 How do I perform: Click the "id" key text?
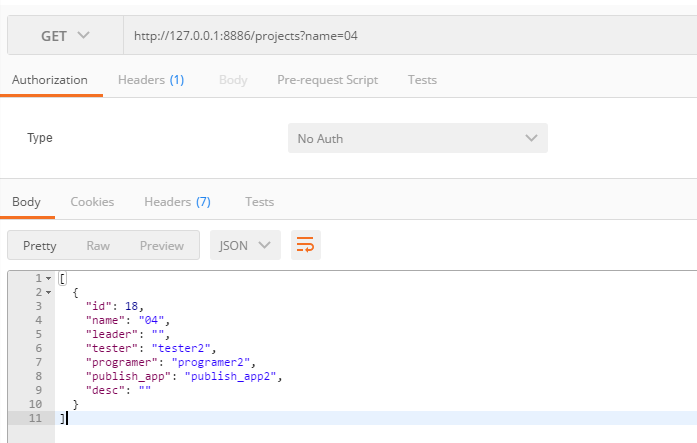(x=99, y=306)
